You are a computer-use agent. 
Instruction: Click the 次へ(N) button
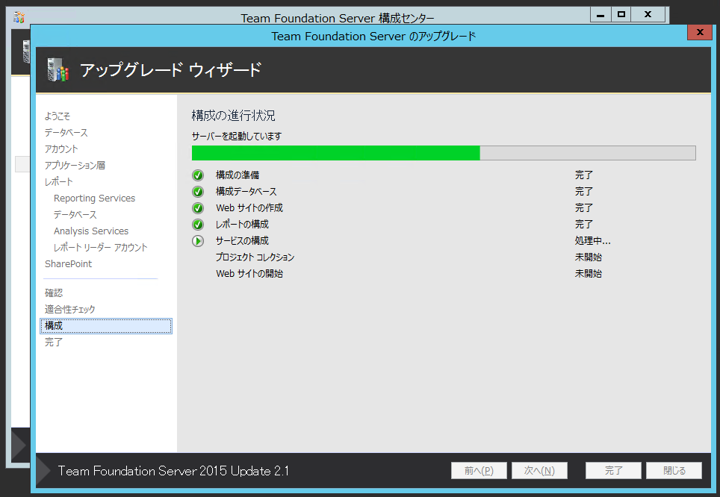point(540,471)
